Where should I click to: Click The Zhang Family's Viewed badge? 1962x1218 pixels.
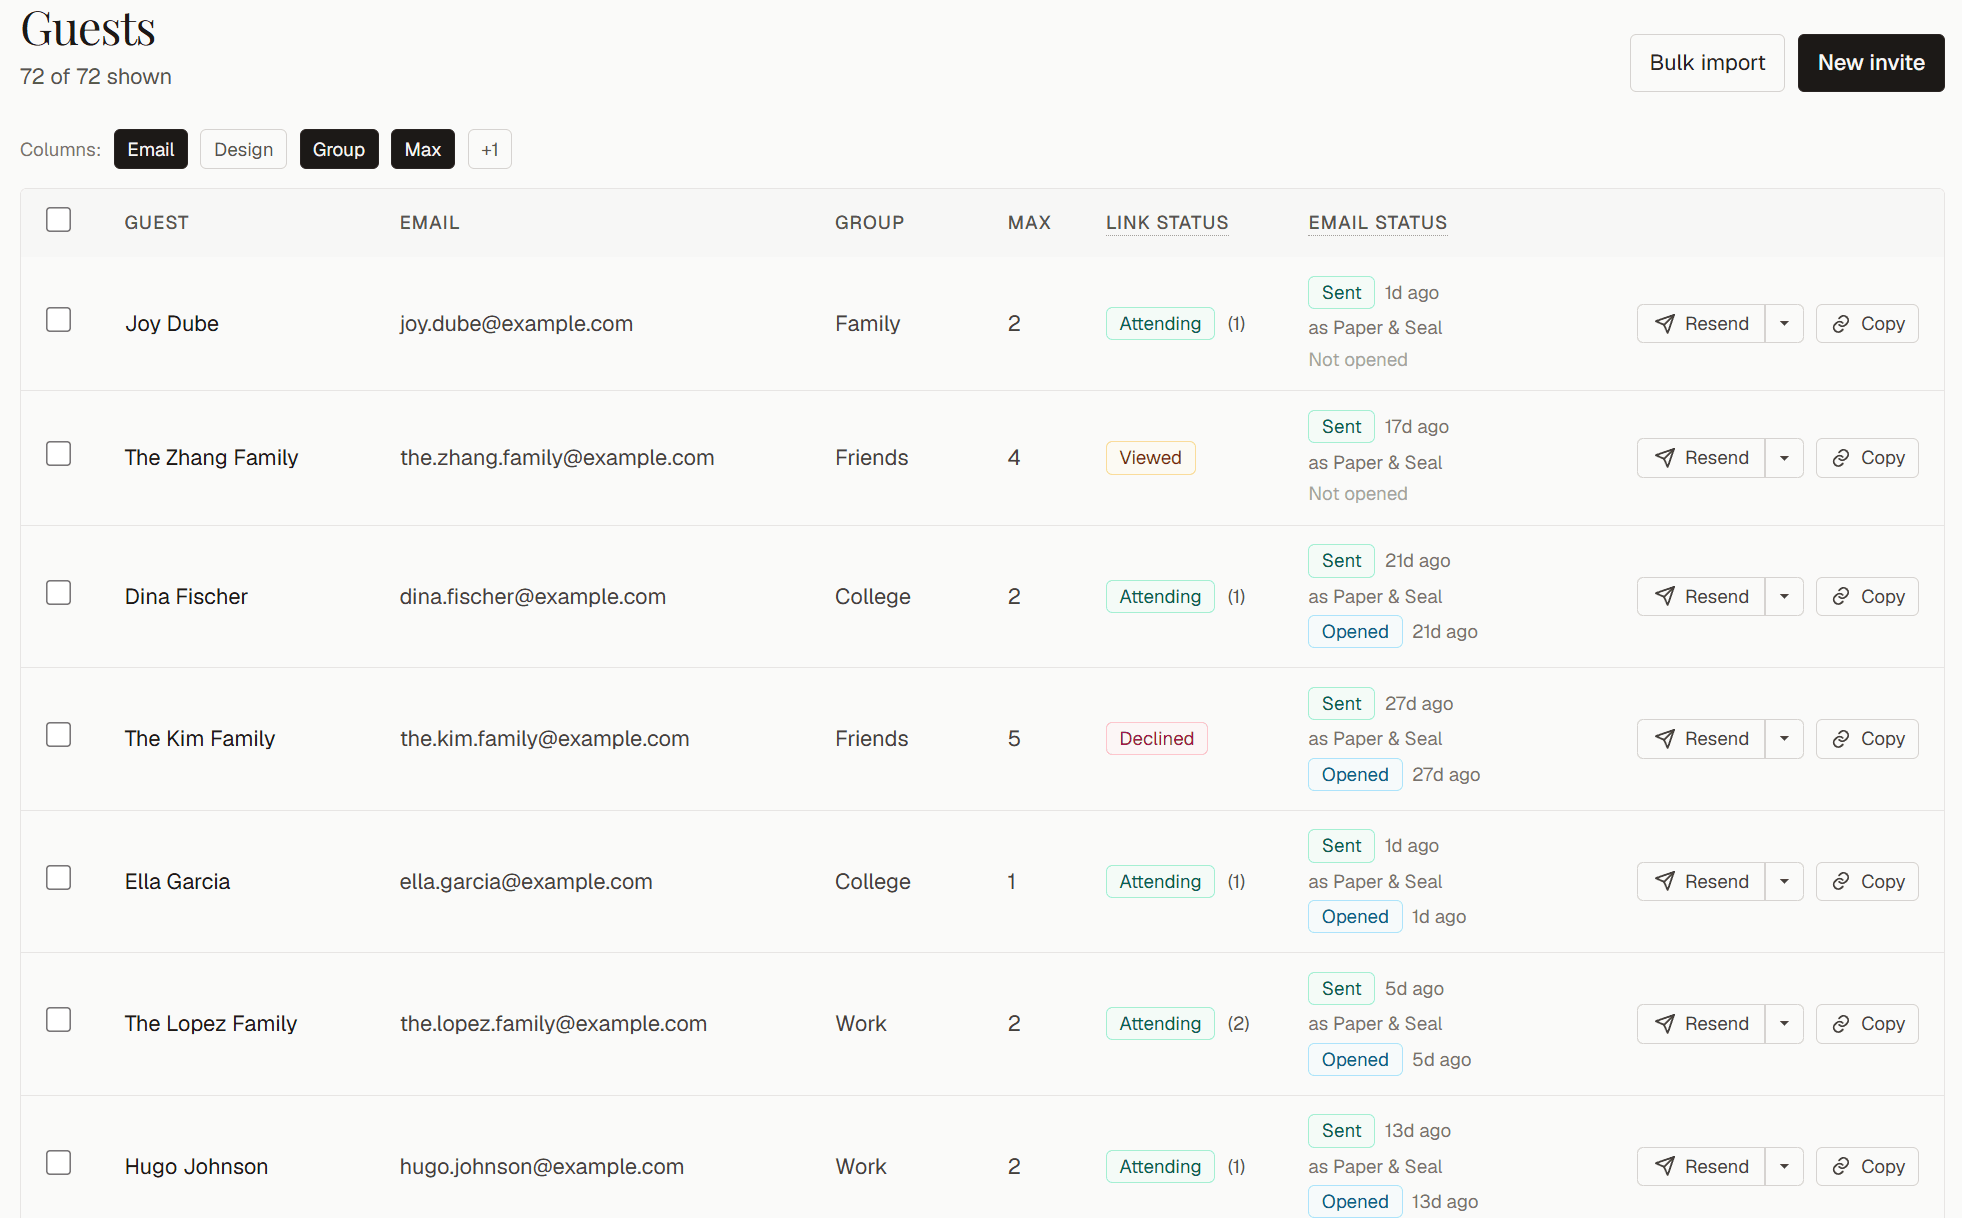tap(1151, 458)
